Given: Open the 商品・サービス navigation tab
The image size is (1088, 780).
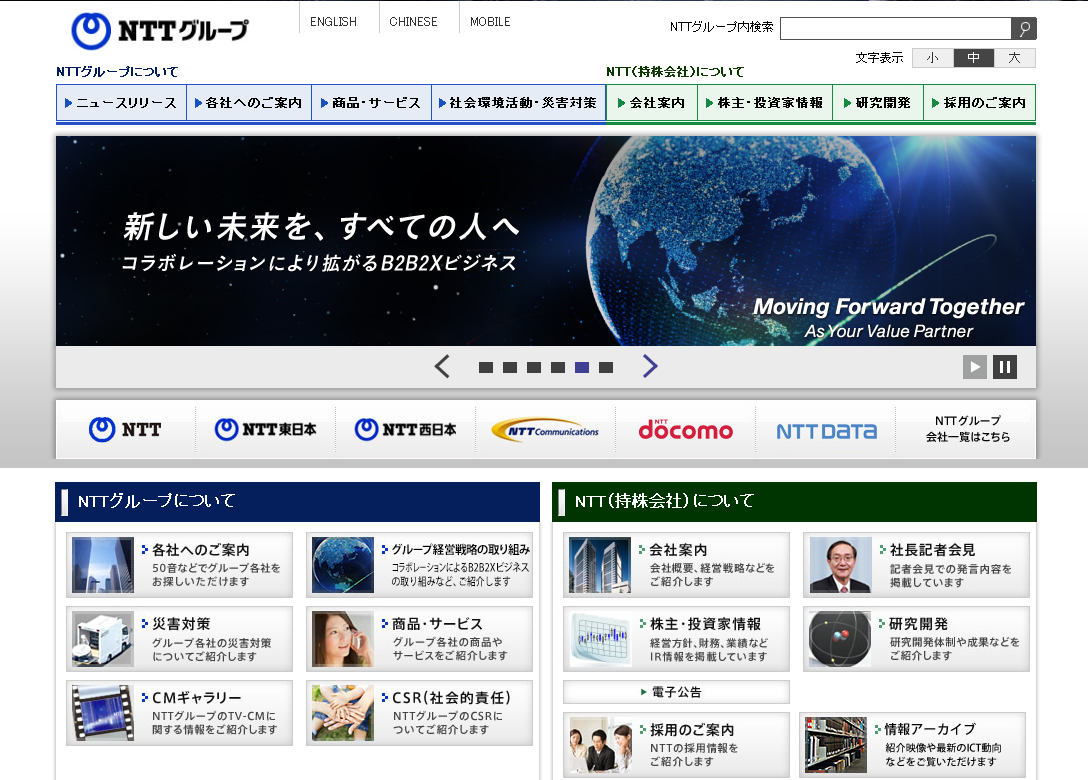Looking at the screenshot, I should coord(371,103).
